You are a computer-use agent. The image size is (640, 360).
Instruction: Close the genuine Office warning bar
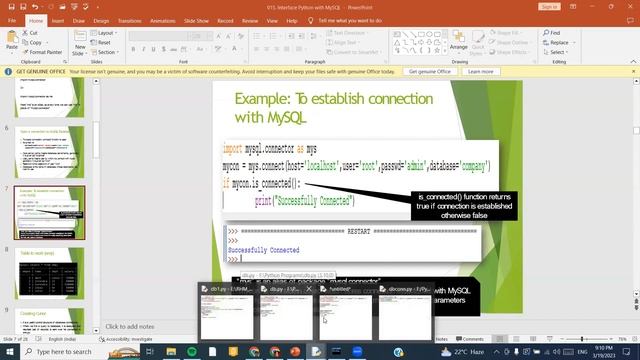633,71
